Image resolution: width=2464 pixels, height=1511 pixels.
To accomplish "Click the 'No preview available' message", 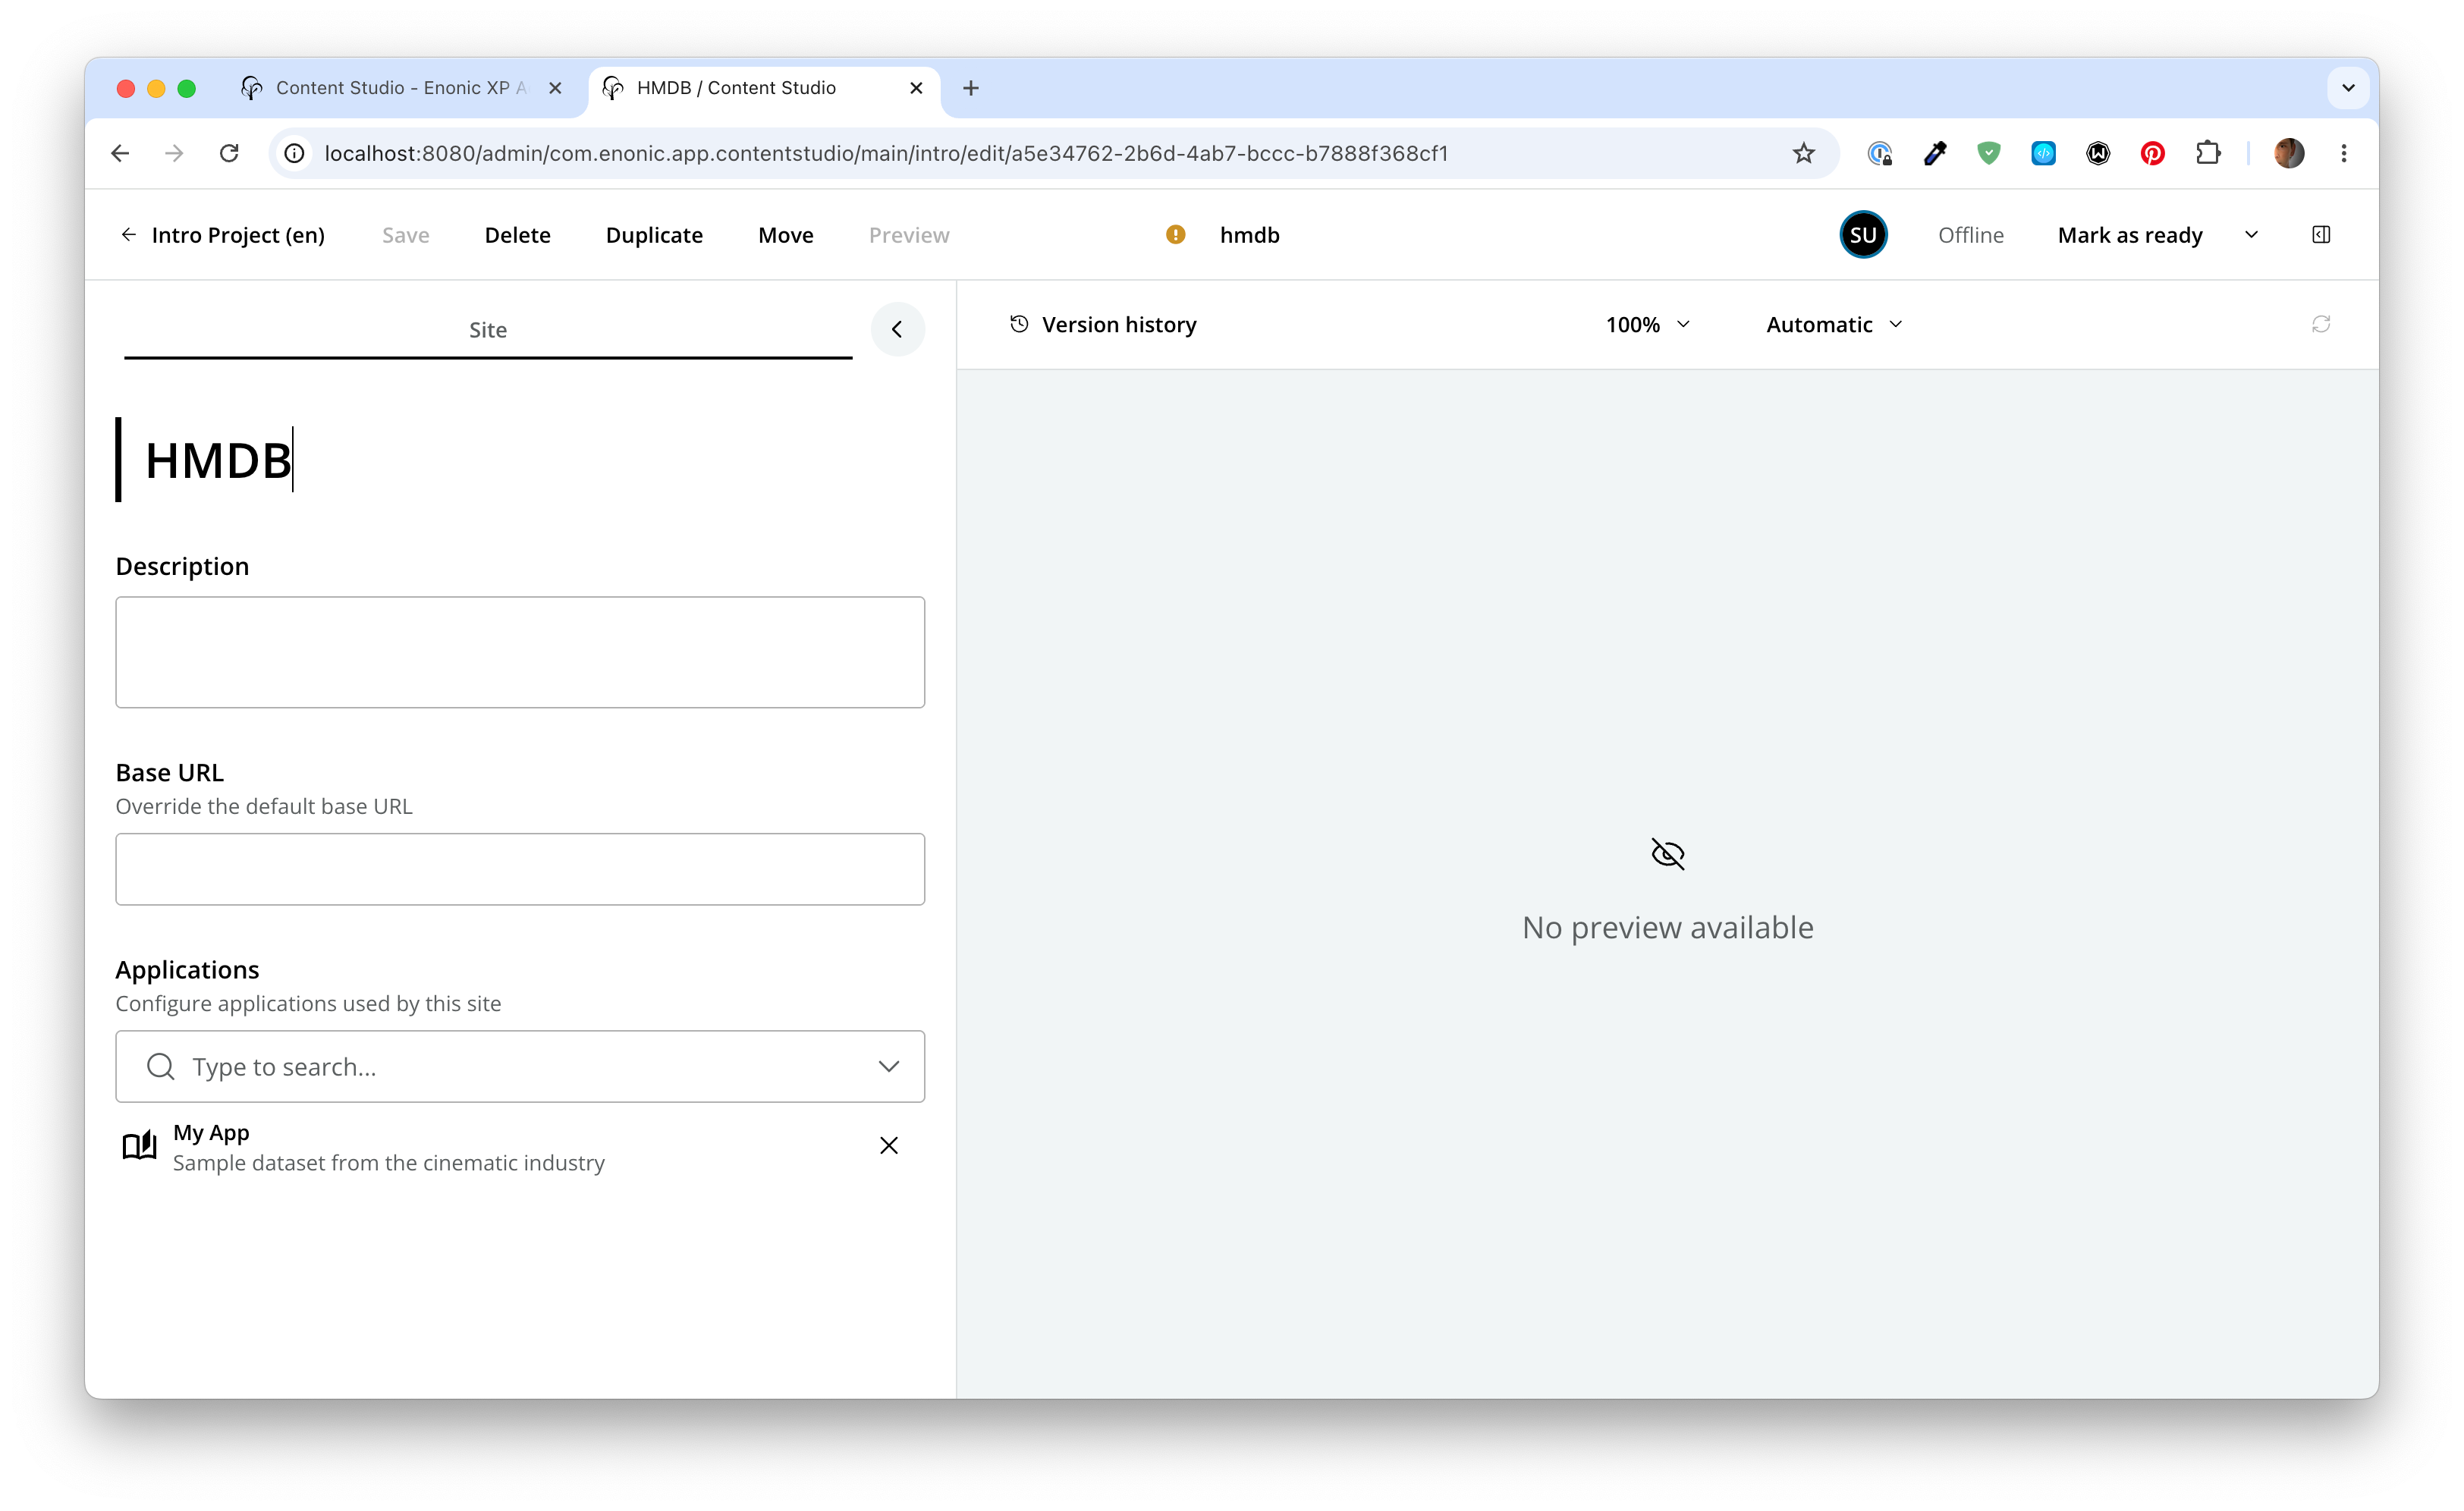I will pos(1667,927).
